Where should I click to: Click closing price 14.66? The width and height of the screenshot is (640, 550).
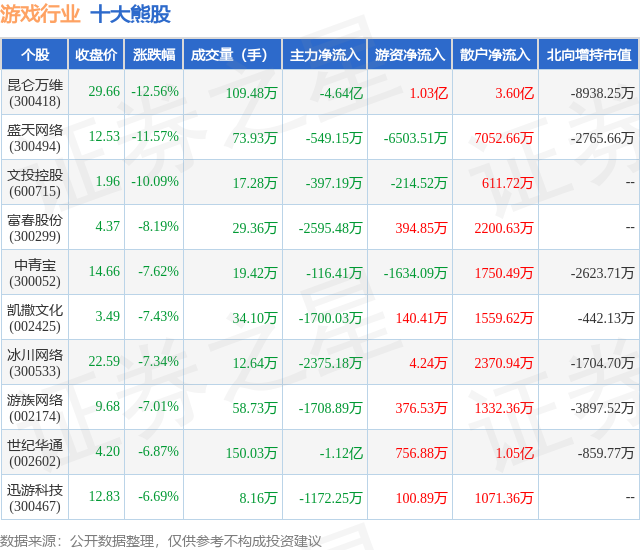coord(104,271)
